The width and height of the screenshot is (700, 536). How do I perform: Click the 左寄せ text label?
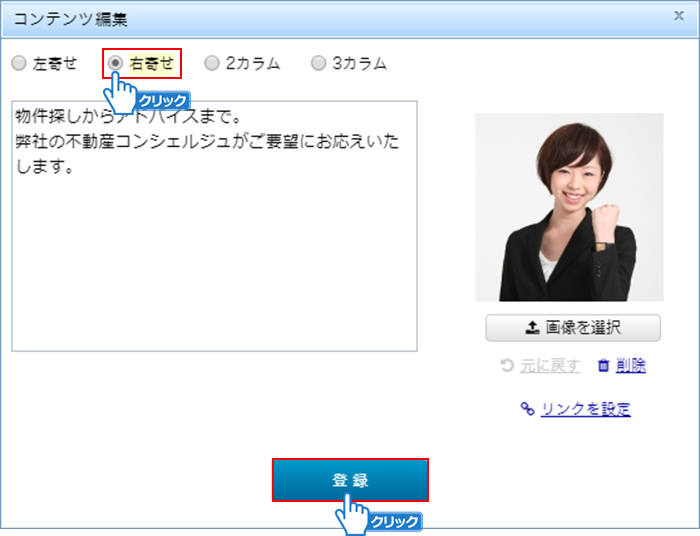pos(55,64)
